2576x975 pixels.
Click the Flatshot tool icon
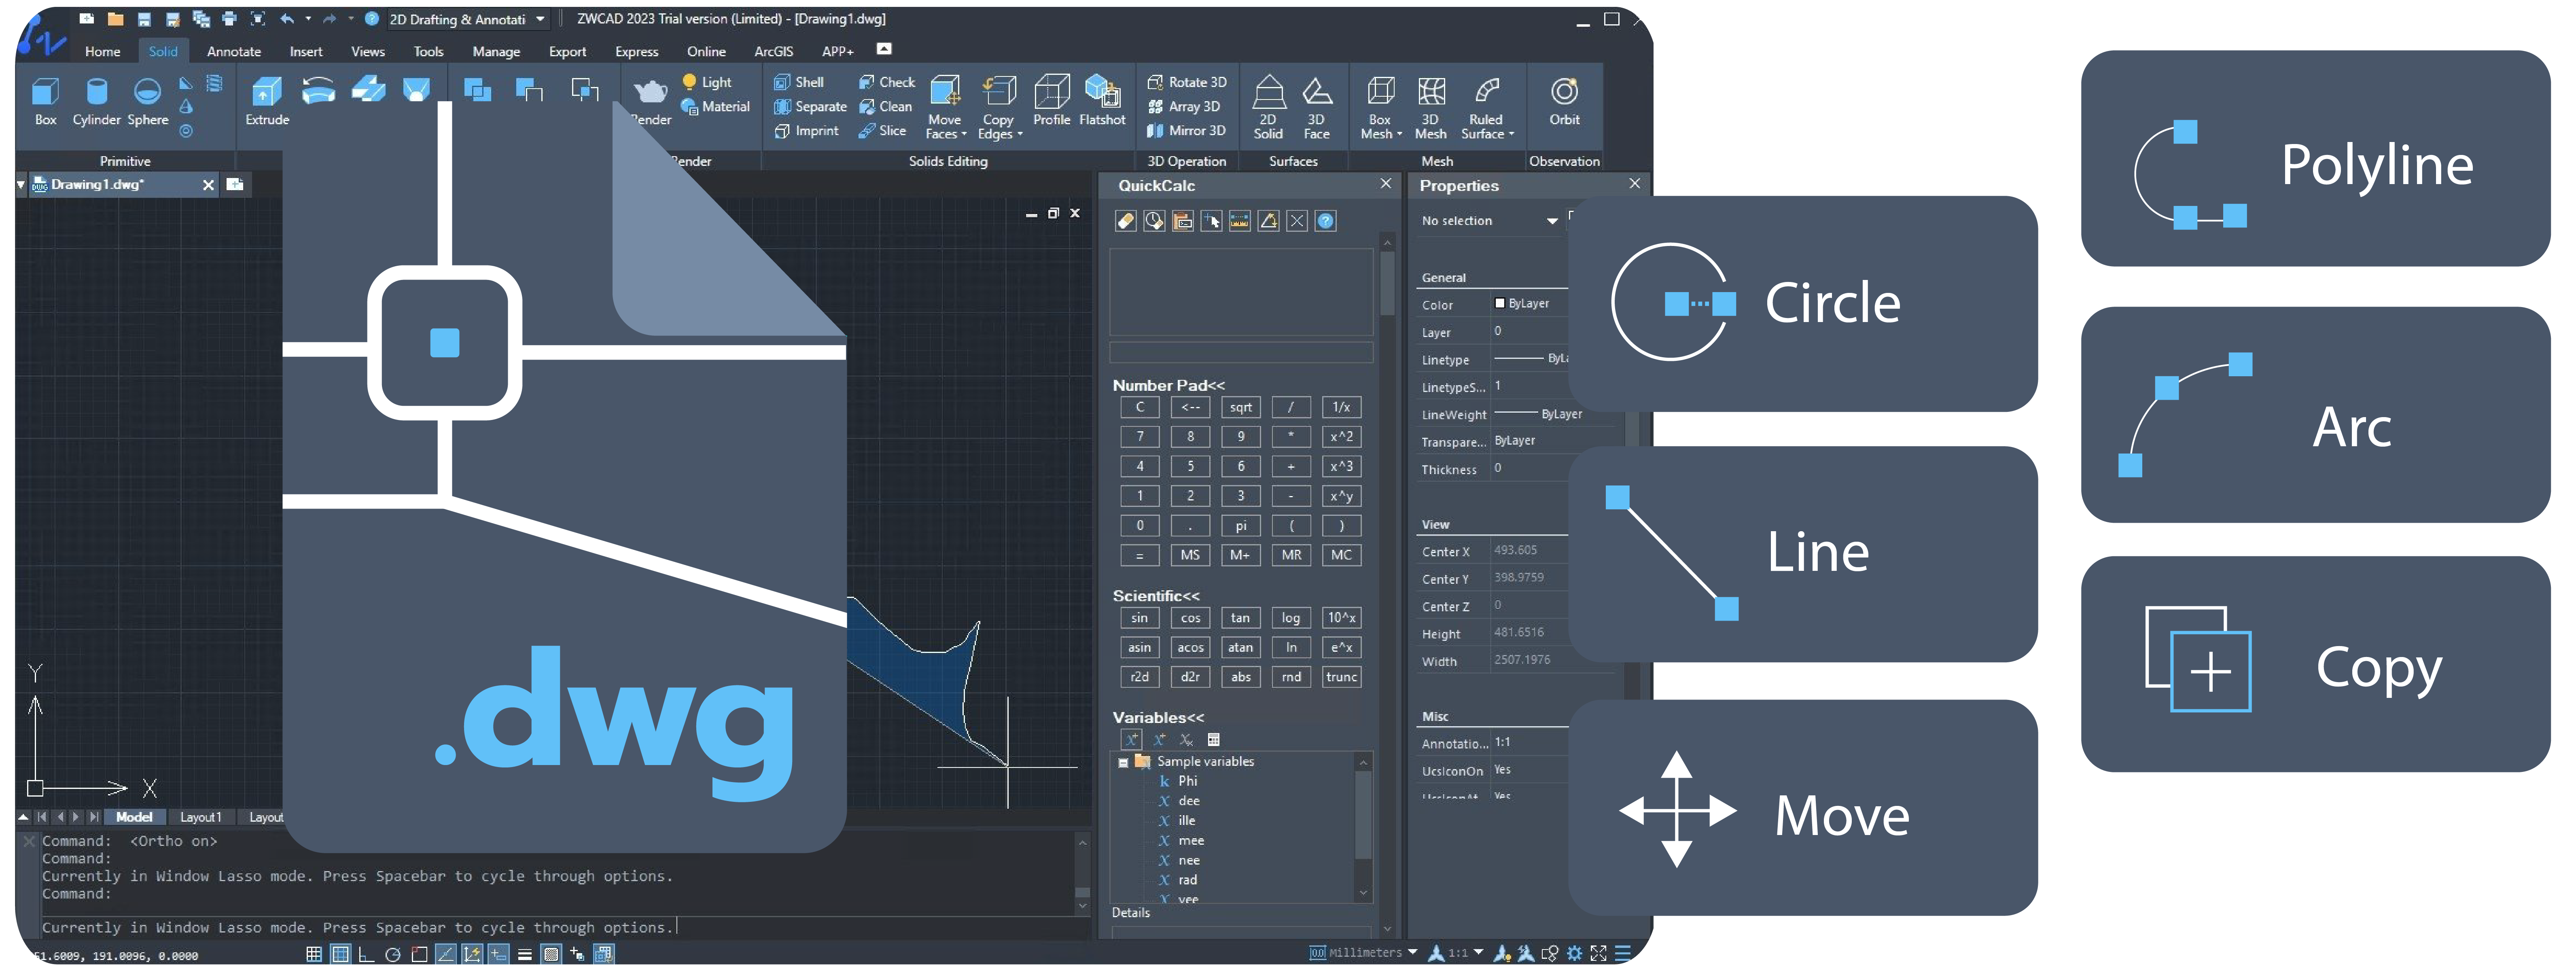coord(1102,92)
